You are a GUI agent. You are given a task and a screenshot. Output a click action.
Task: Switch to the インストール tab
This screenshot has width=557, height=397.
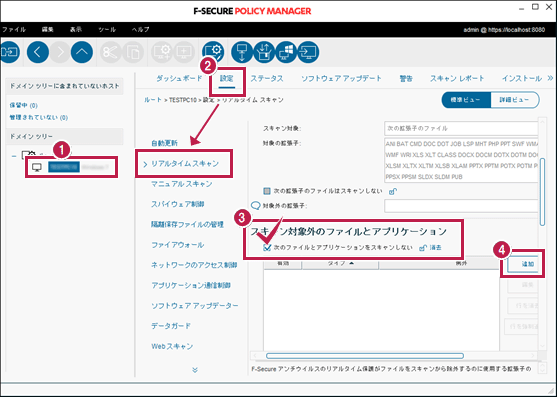[x=522, y=78]
